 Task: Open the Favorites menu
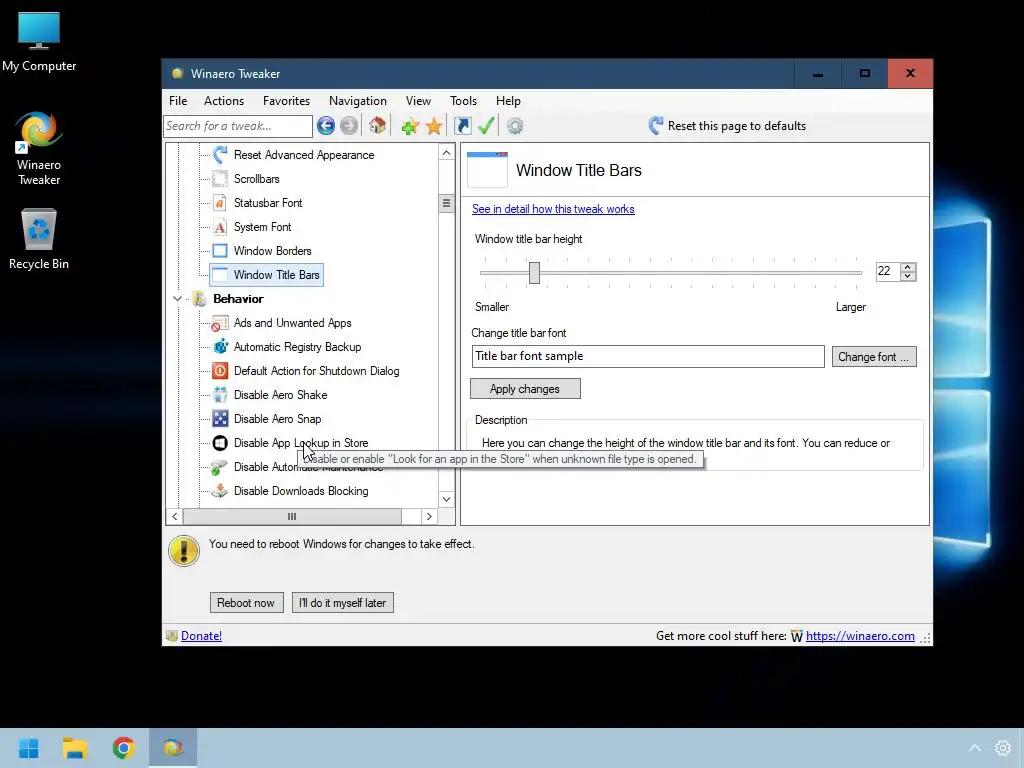coord(286,101)
